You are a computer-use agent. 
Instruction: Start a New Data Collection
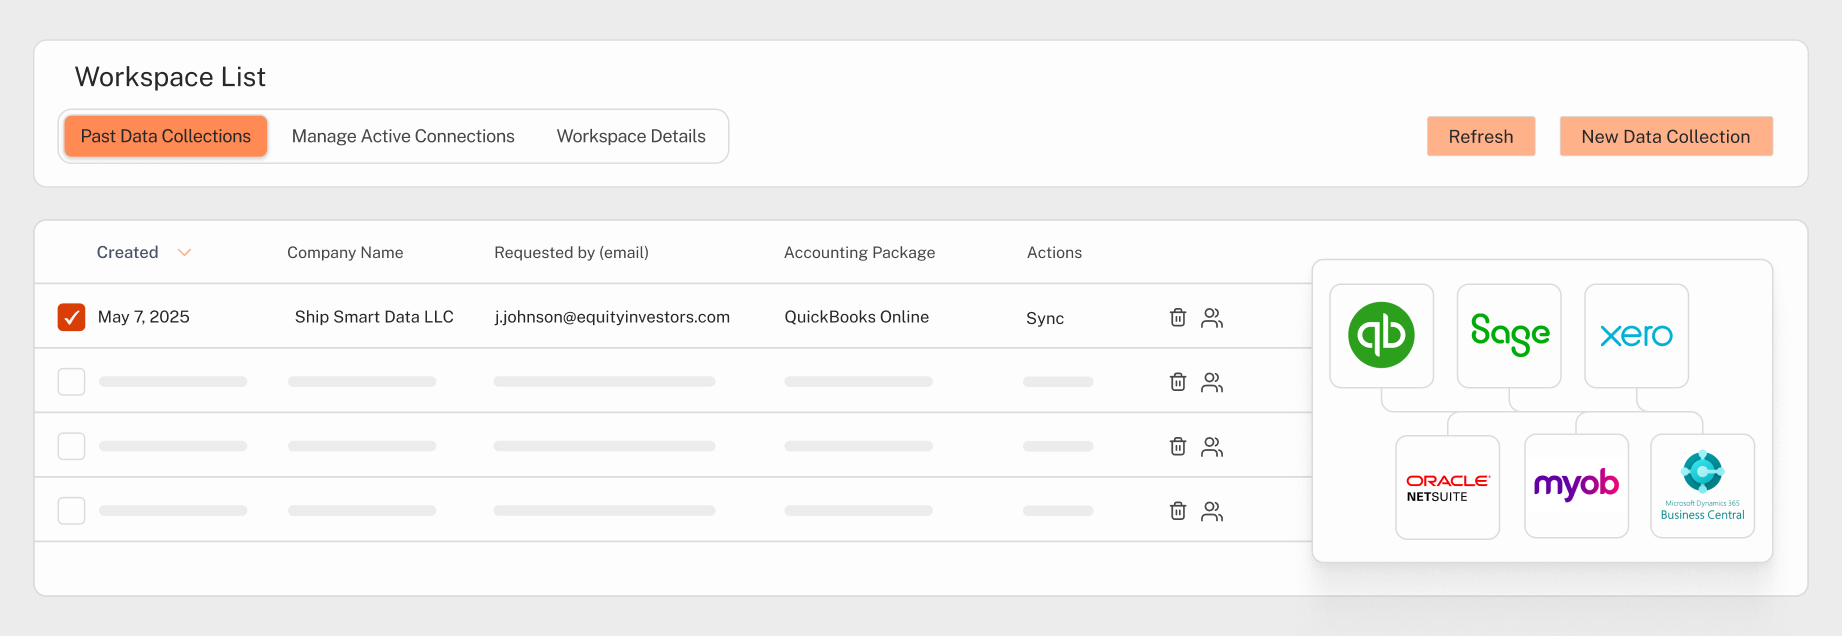pyautogui.click(x=1666, y=136)
